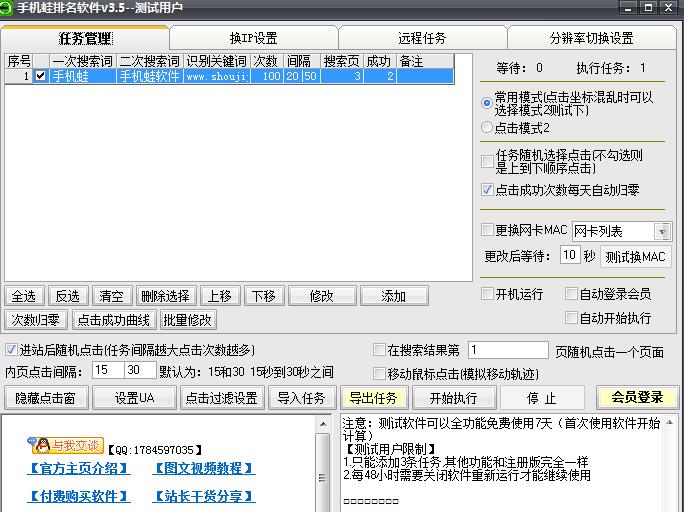Click the 更改后等待 seconds input field

tap(569, 255)
